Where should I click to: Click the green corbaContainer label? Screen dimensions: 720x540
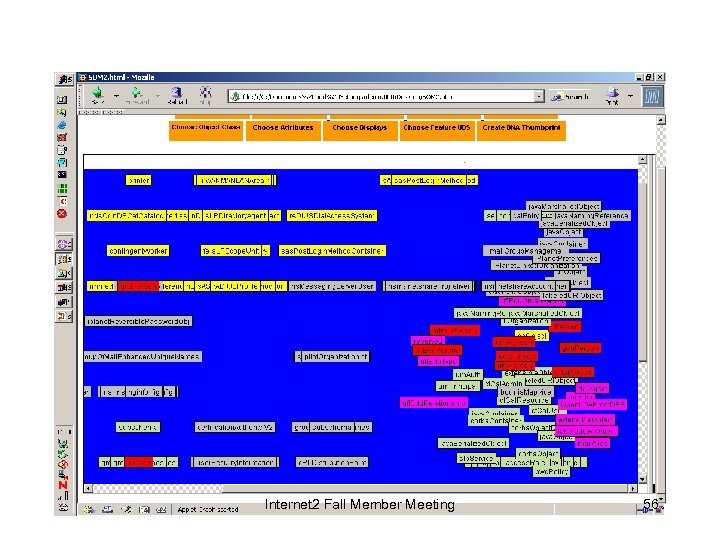(x=495, y=420)
